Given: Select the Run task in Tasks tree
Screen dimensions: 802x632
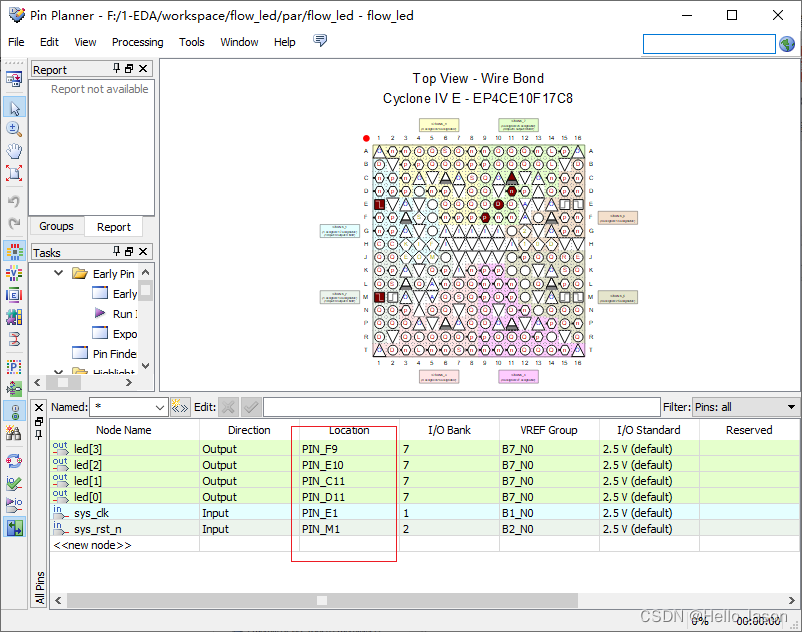Looking at the screenshot, I should coord(115,313).
